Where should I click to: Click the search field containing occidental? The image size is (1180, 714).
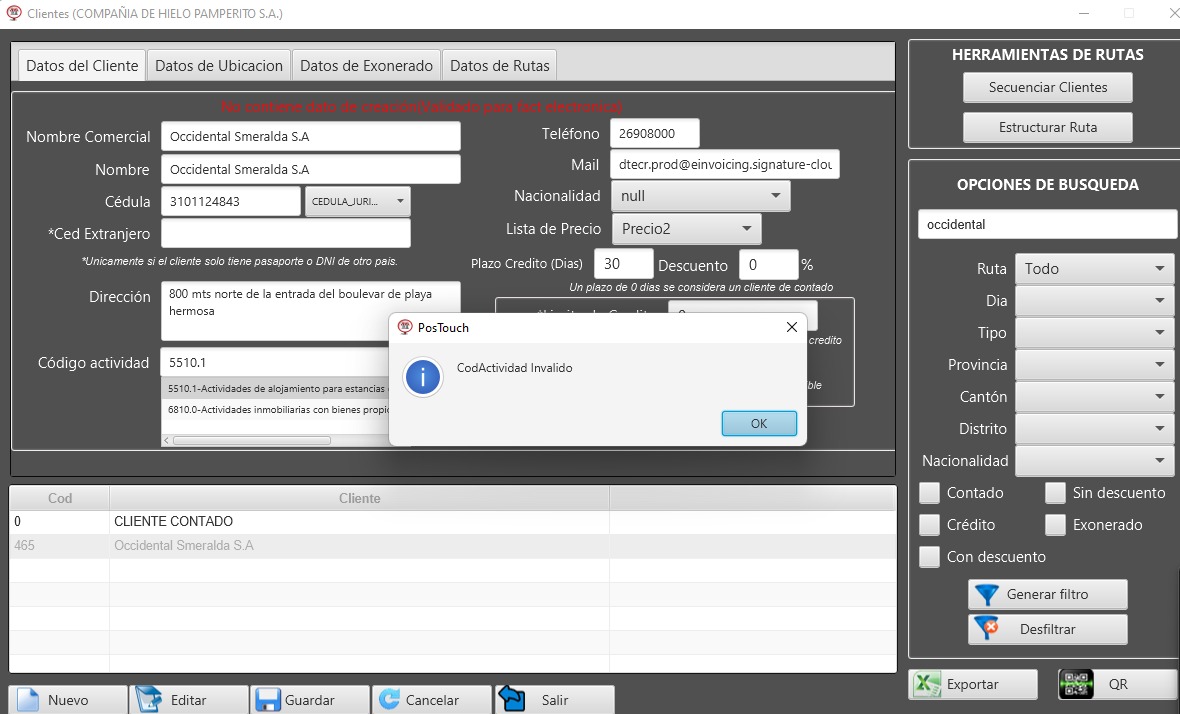1046,225
